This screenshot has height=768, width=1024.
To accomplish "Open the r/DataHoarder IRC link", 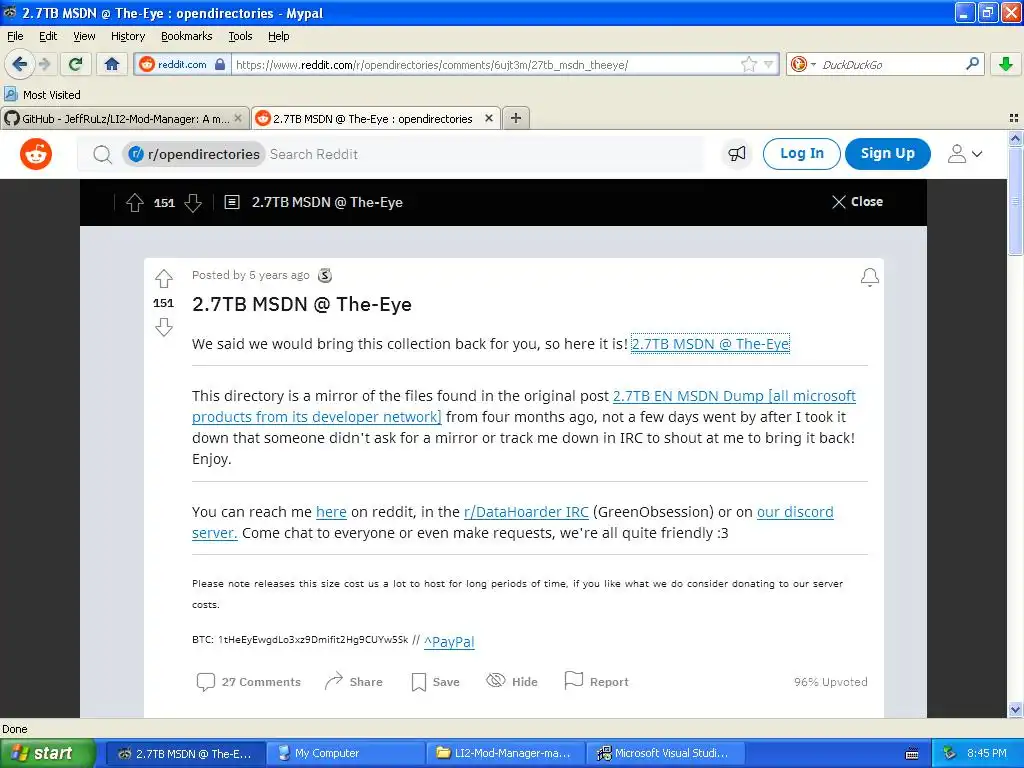I will pyautogui.click(x=526, y=512).
